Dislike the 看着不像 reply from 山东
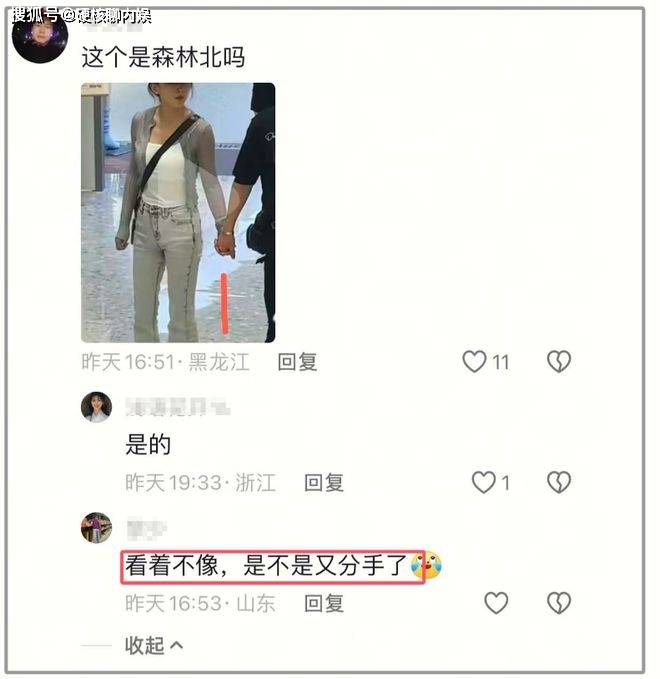660x679 pixels. (559, 603)
